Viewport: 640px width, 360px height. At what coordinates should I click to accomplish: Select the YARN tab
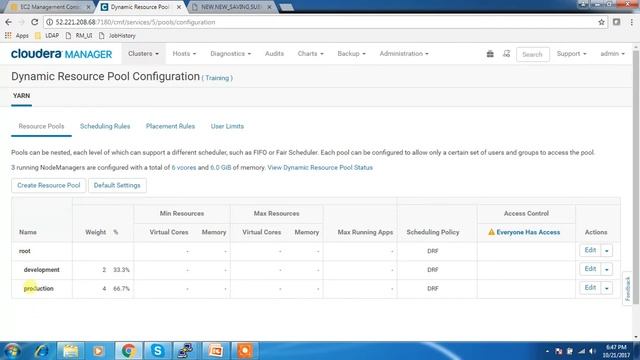21,96
